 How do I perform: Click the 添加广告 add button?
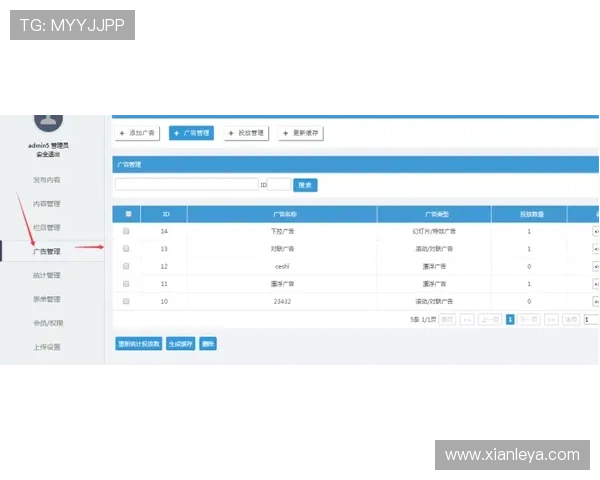[x=138, y=133]
